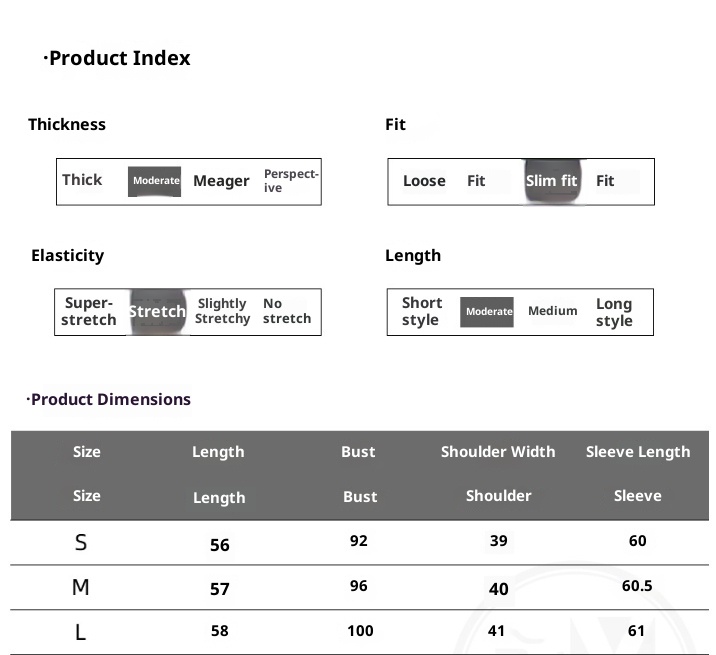The image size is (716, 655).
Task: Select highlighted Moderate under Thickness
Action: tap(155, 181)
